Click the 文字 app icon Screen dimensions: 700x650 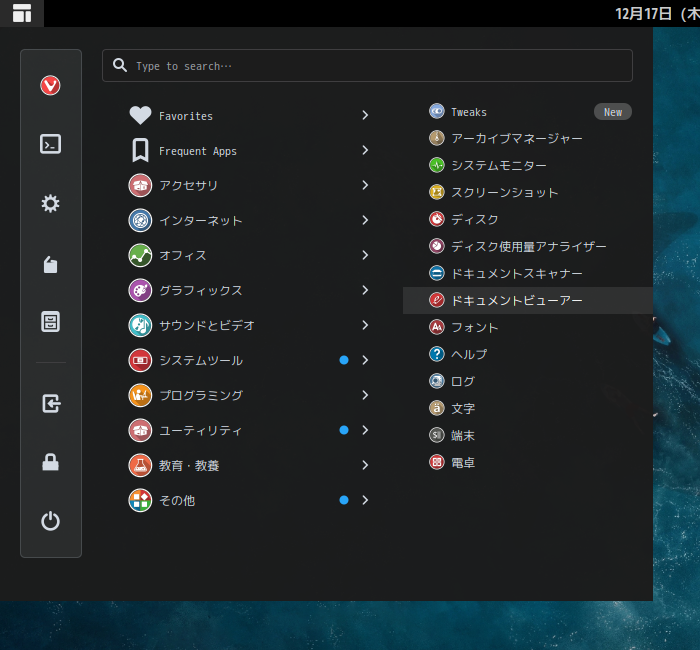point(437,408)
